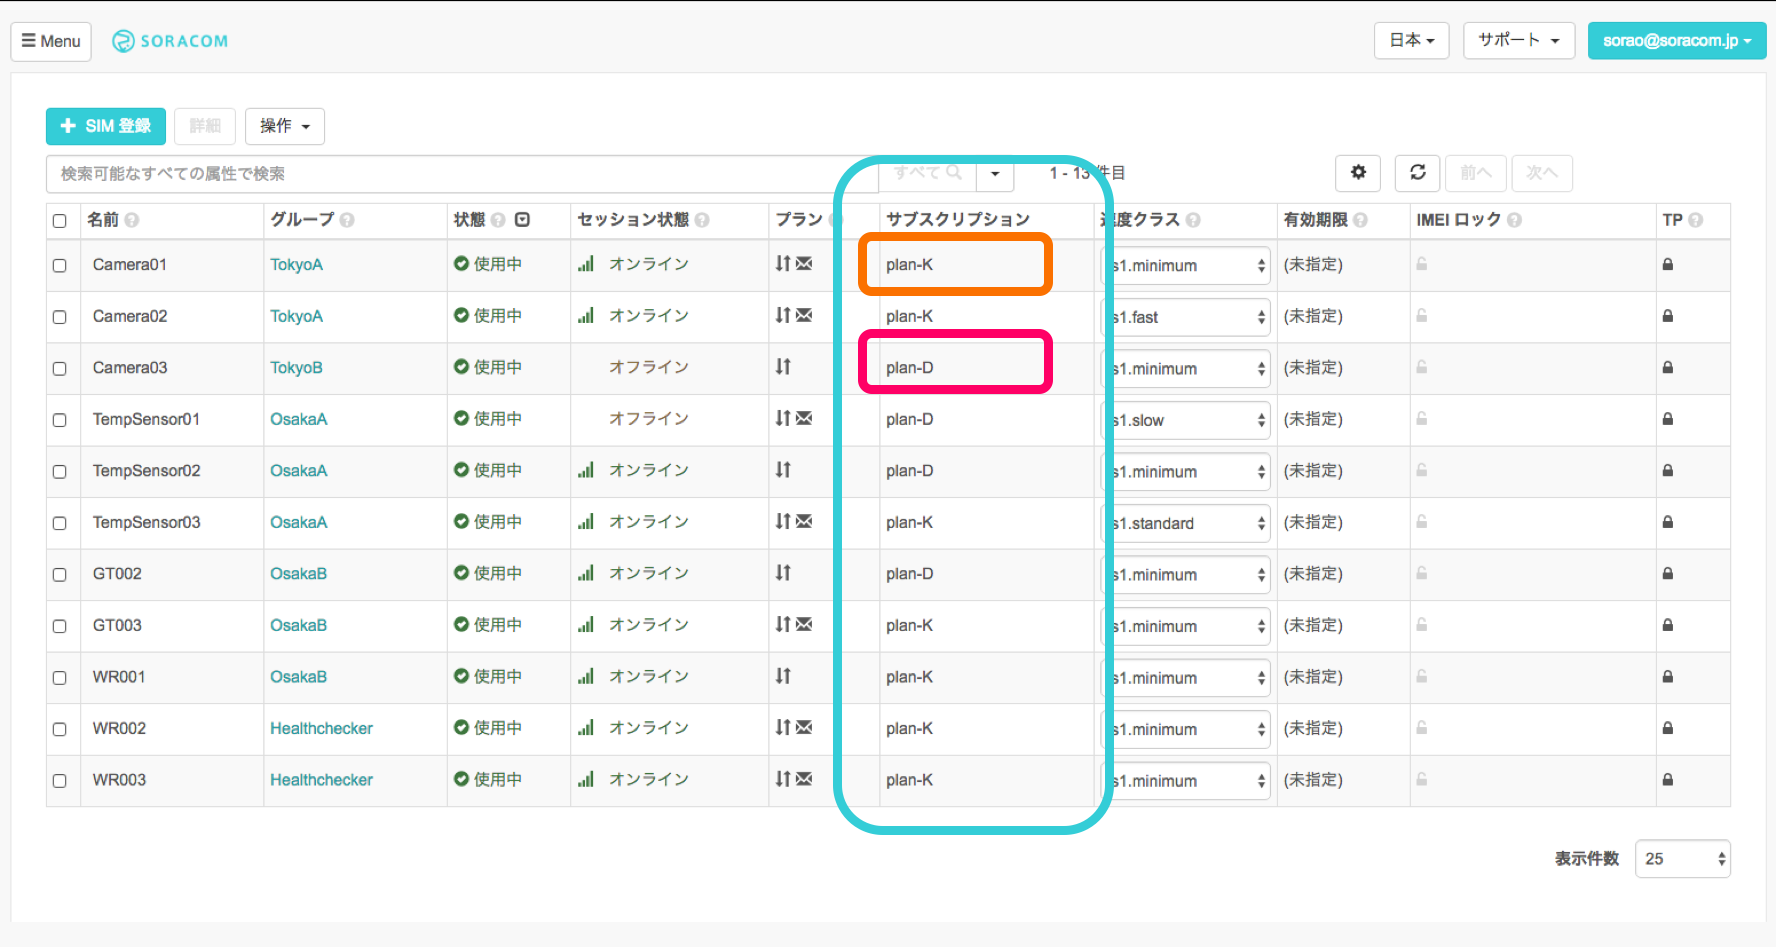Click the TempSensor02 name cell
Image resolution: width=1776 pixels, height=947 pixels.
pos(147,471)
